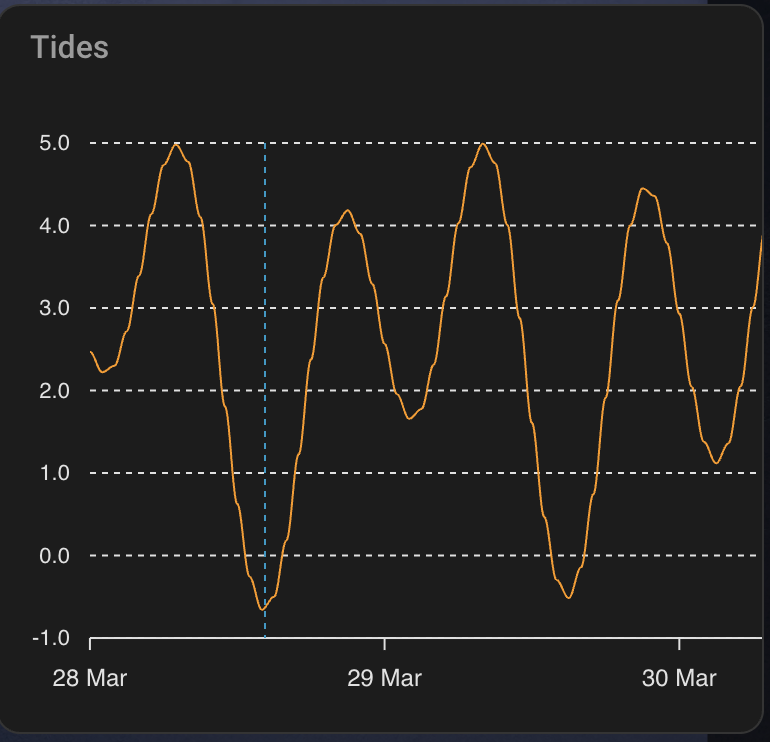Click the lowest tide trough on 28 Mar

263,608
